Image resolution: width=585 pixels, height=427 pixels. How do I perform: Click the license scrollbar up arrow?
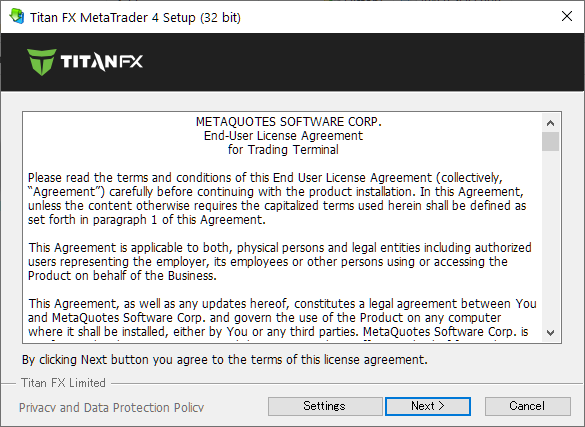click(x=550, y=123)
